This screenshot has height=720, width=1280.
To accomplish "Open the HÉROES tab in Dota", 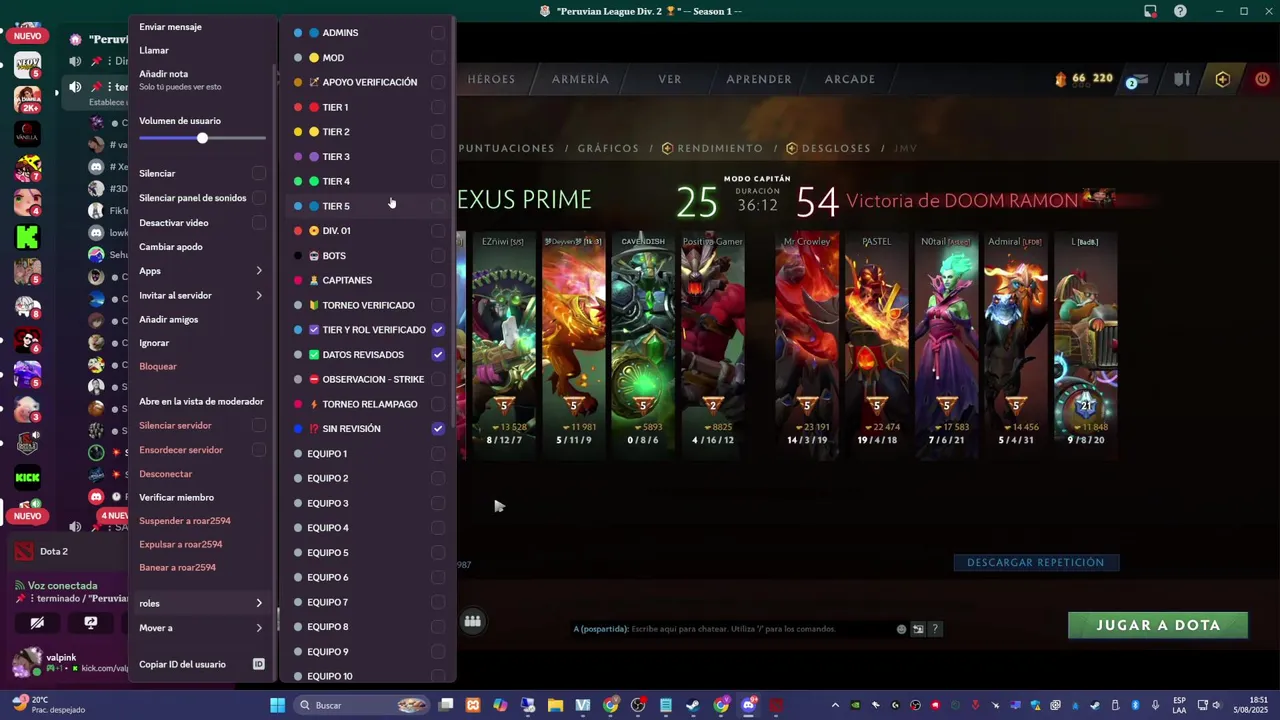I will (x=491, y=79).
